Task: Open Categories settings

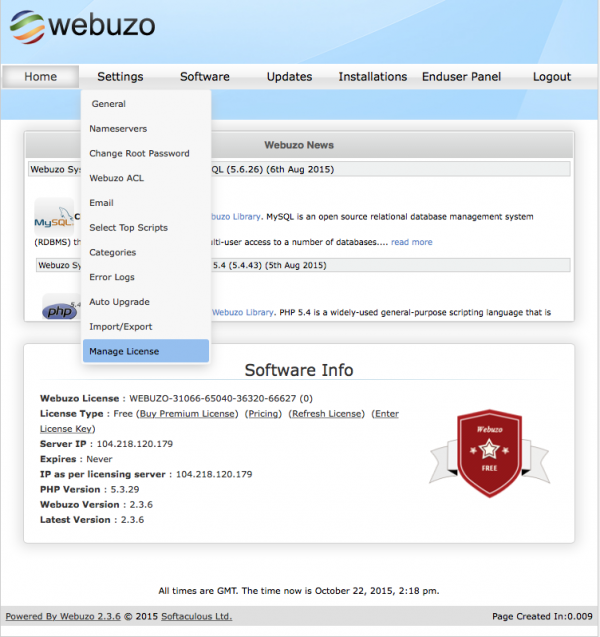Action: coord(146,253)
